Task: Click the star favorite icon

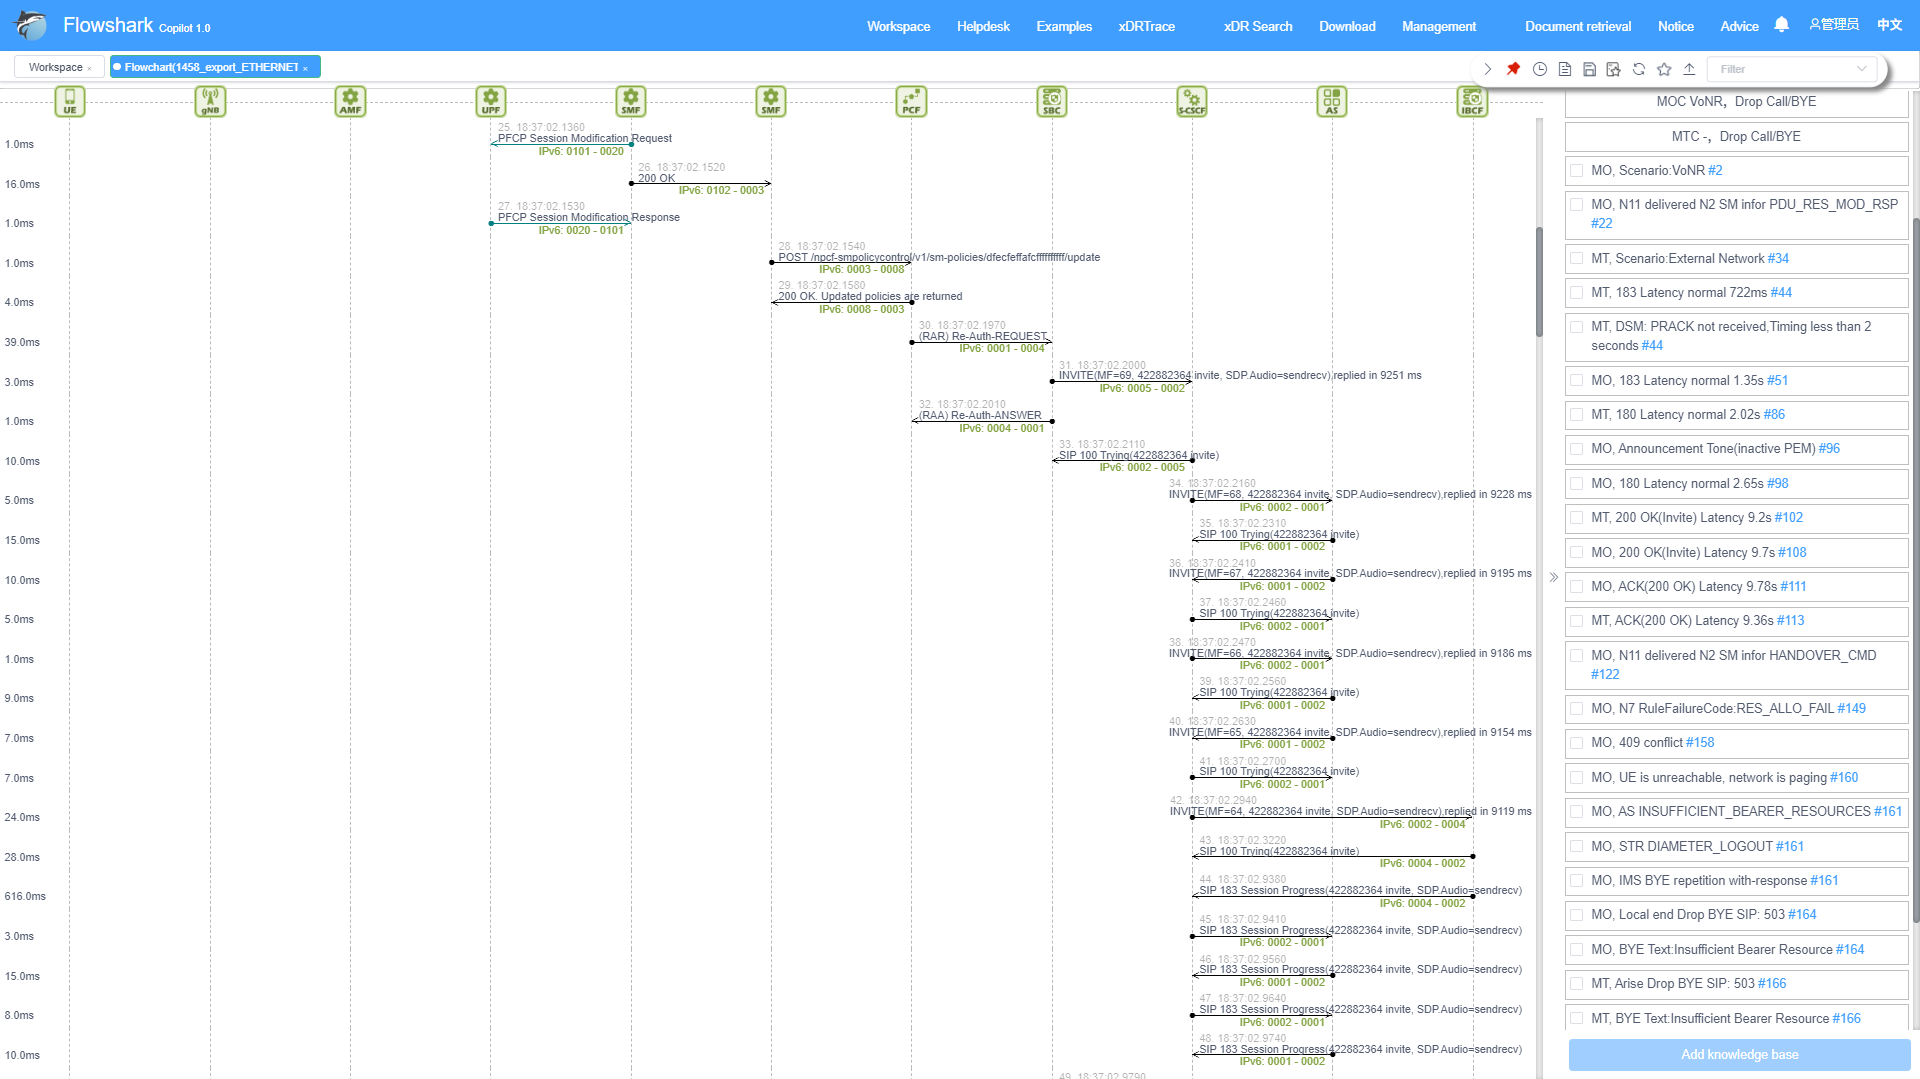Action: coord(1664,69)
